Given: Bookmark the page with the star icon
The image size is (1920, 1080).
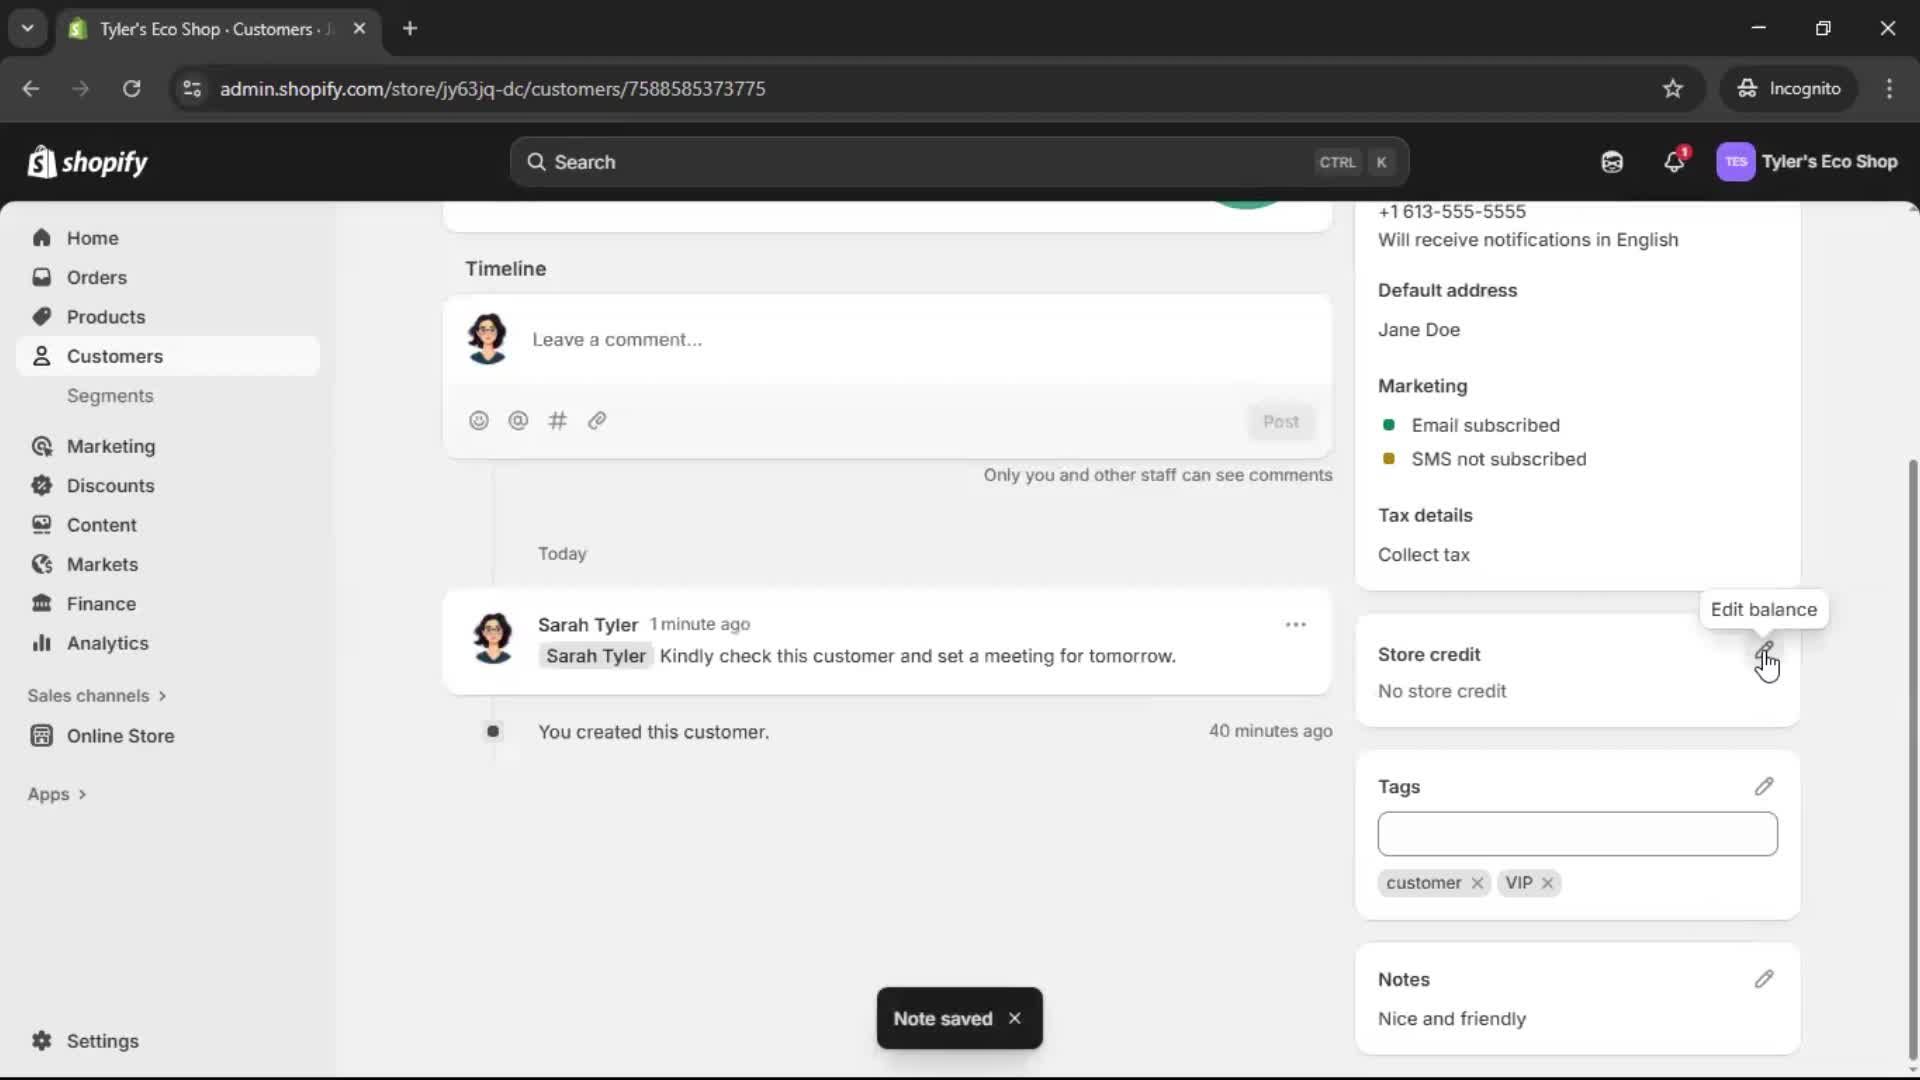Looking at the screenshot, I should pyautogui.click(x=1674, y=88).
